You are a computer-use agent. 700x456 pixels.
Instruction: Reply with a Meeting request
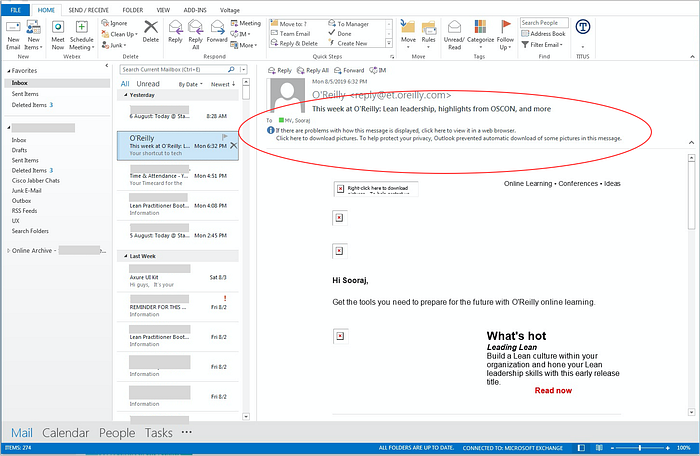point(246,23)
